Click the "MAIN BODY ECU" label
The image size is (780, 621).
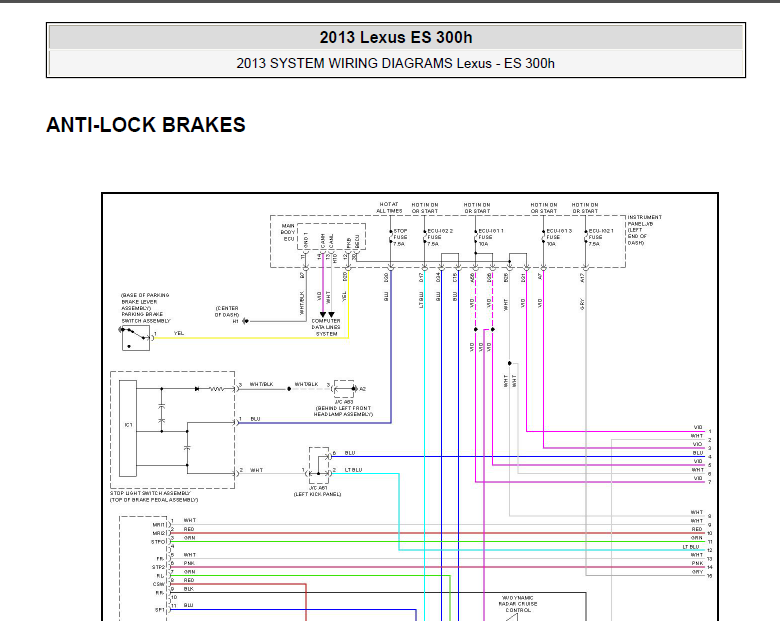click(x=288, y=232)
